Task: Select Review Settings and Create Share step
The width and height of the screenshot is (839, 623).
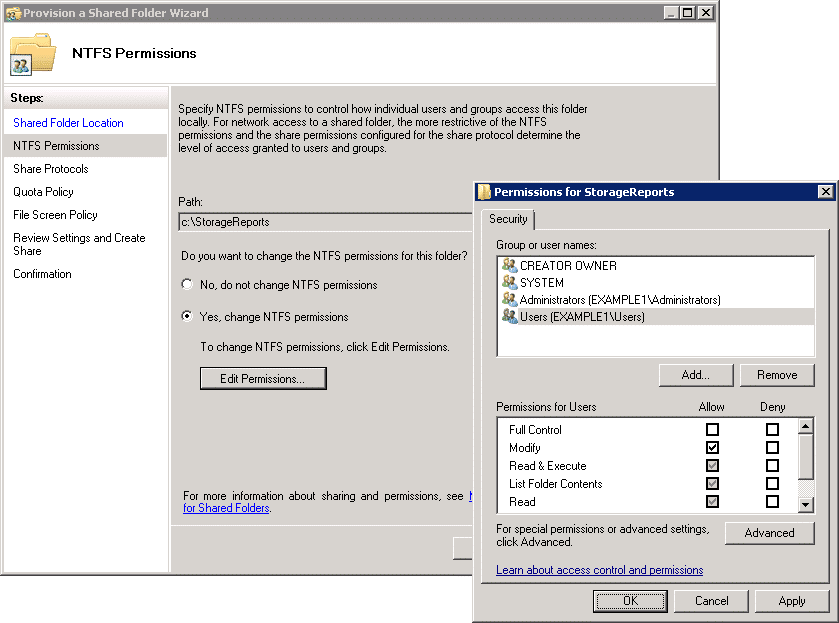Action: point(79,245)
